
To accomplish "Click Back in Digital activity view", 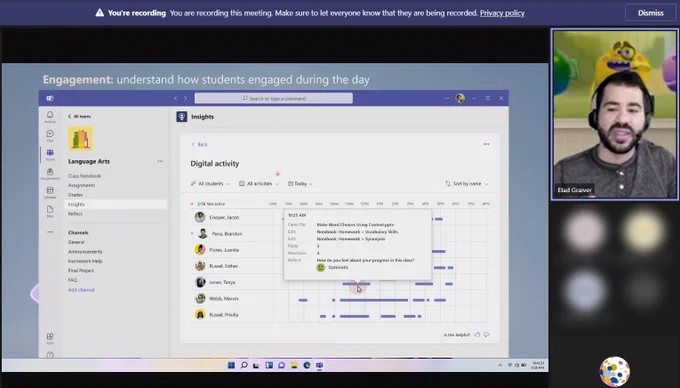I will coord(199,144).
